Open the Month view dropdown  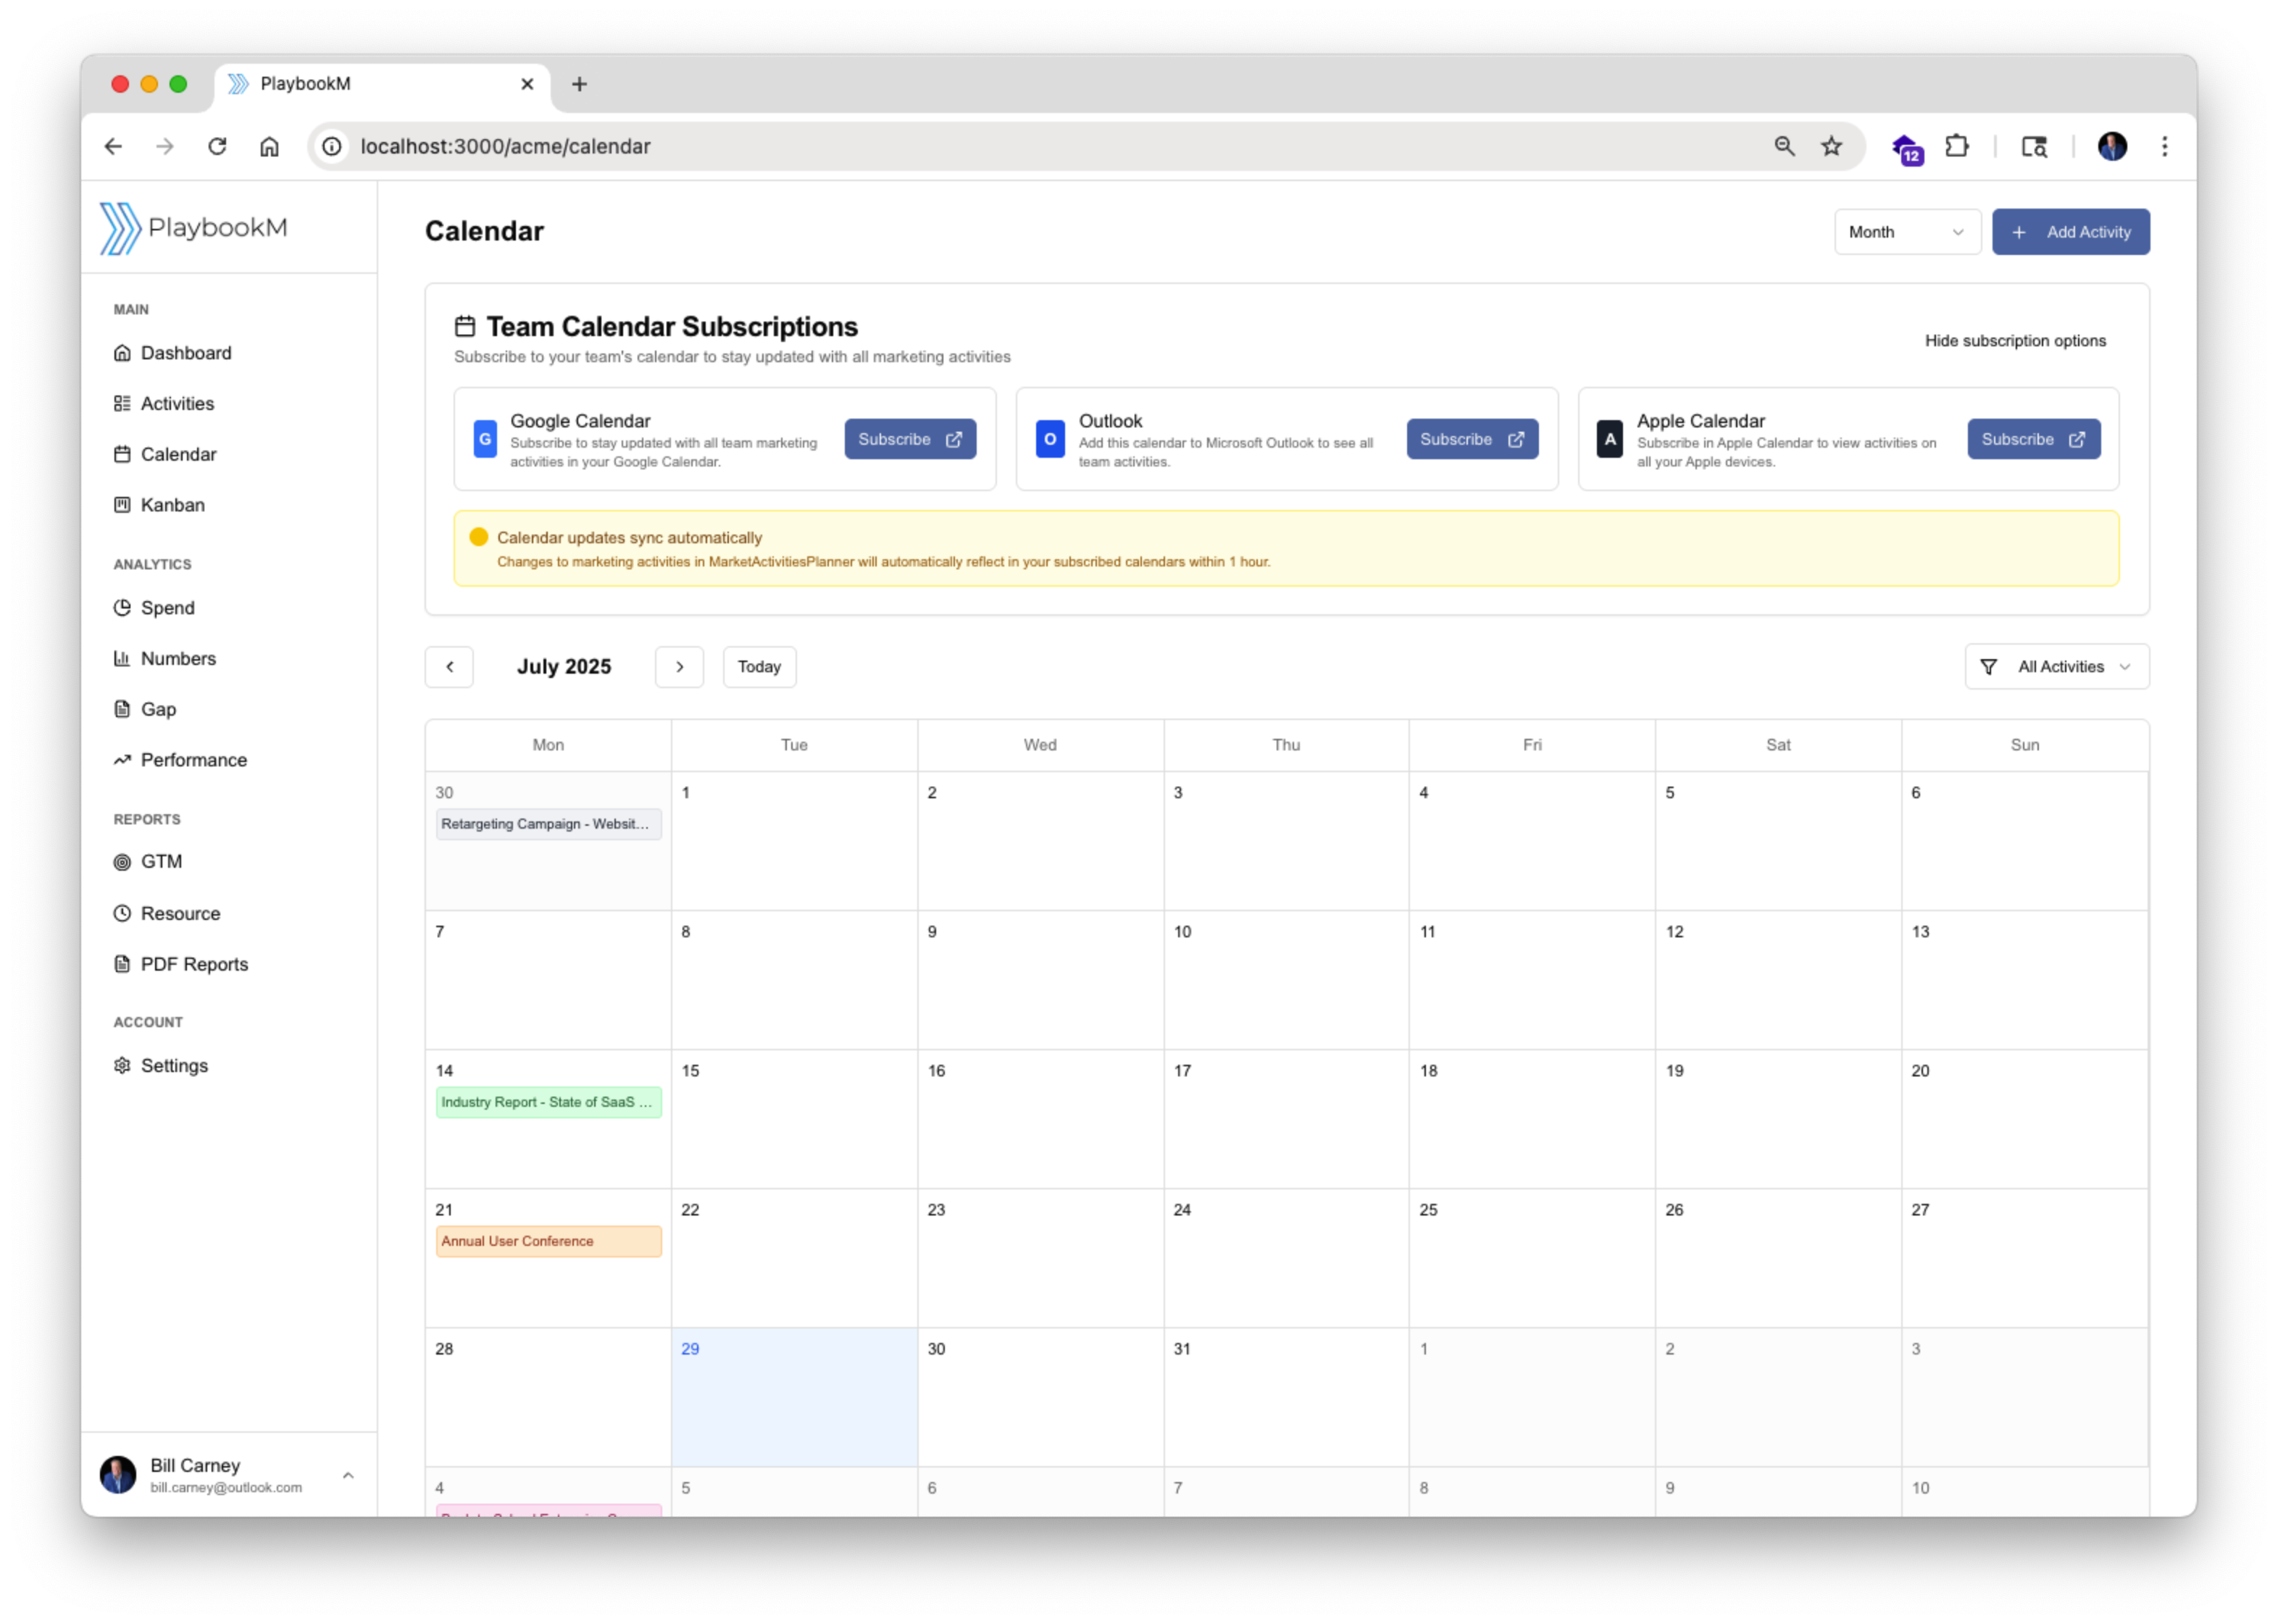pyautogui.click(x=1906, y=231)
